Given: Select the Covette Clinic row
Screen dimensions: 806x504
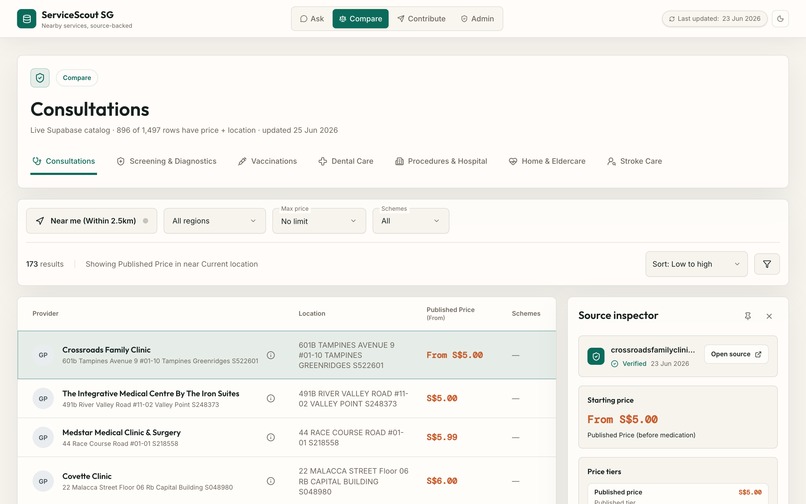Looking at the screenshot, I should [287, 481].
